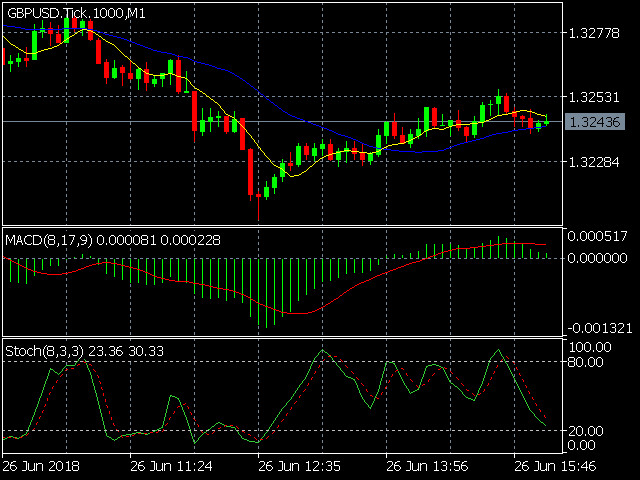The image size is (640, 480).
Task: Select the 1.32778 price axis label
Action: (594, 33)
